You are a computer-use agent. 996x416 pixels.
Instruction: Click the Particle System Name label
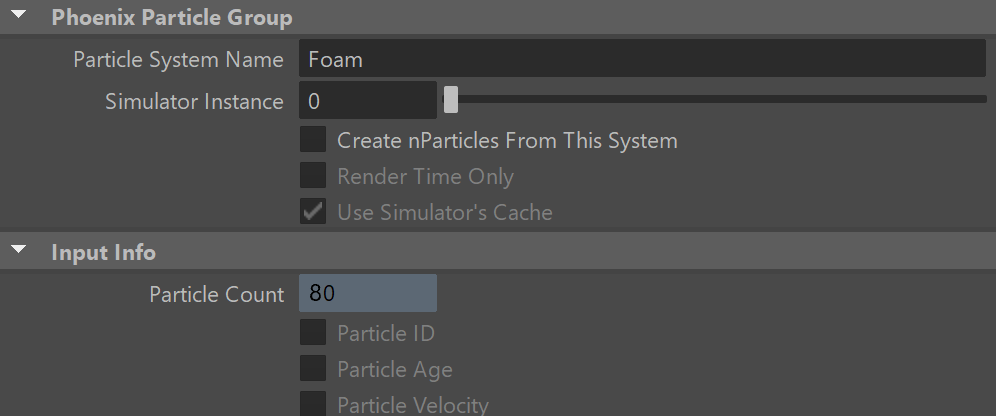(178, 60)
